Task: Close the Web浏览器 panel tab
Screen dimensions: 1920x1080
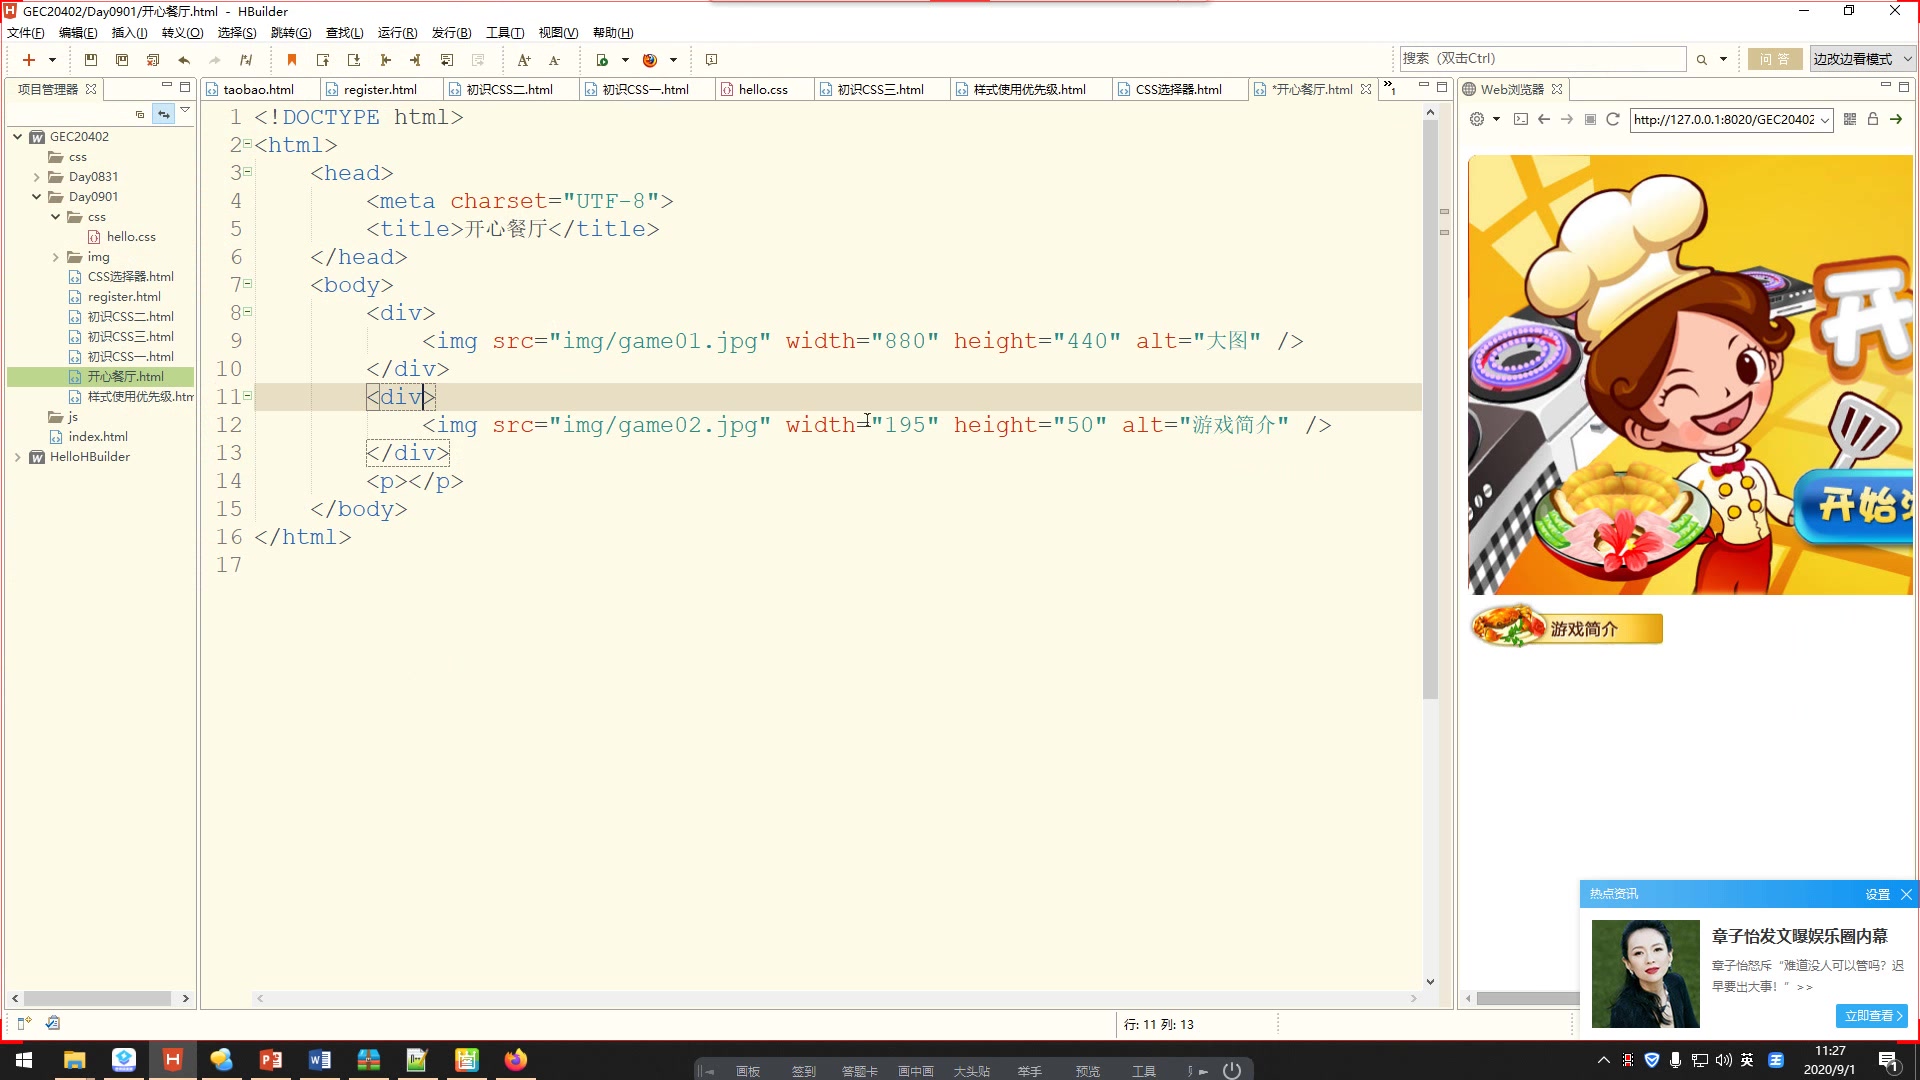Action: click(x=1557, y=89)
